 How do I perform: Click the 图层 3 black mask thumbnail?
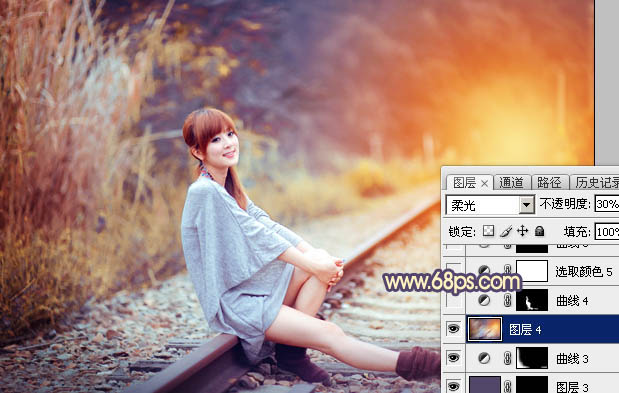532,385
